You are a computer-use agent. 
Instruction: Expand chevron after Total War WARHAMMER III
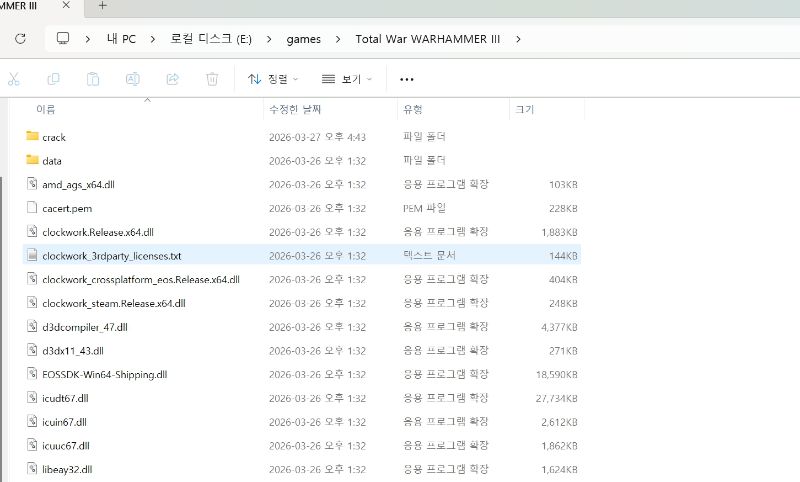coord(518,39)
